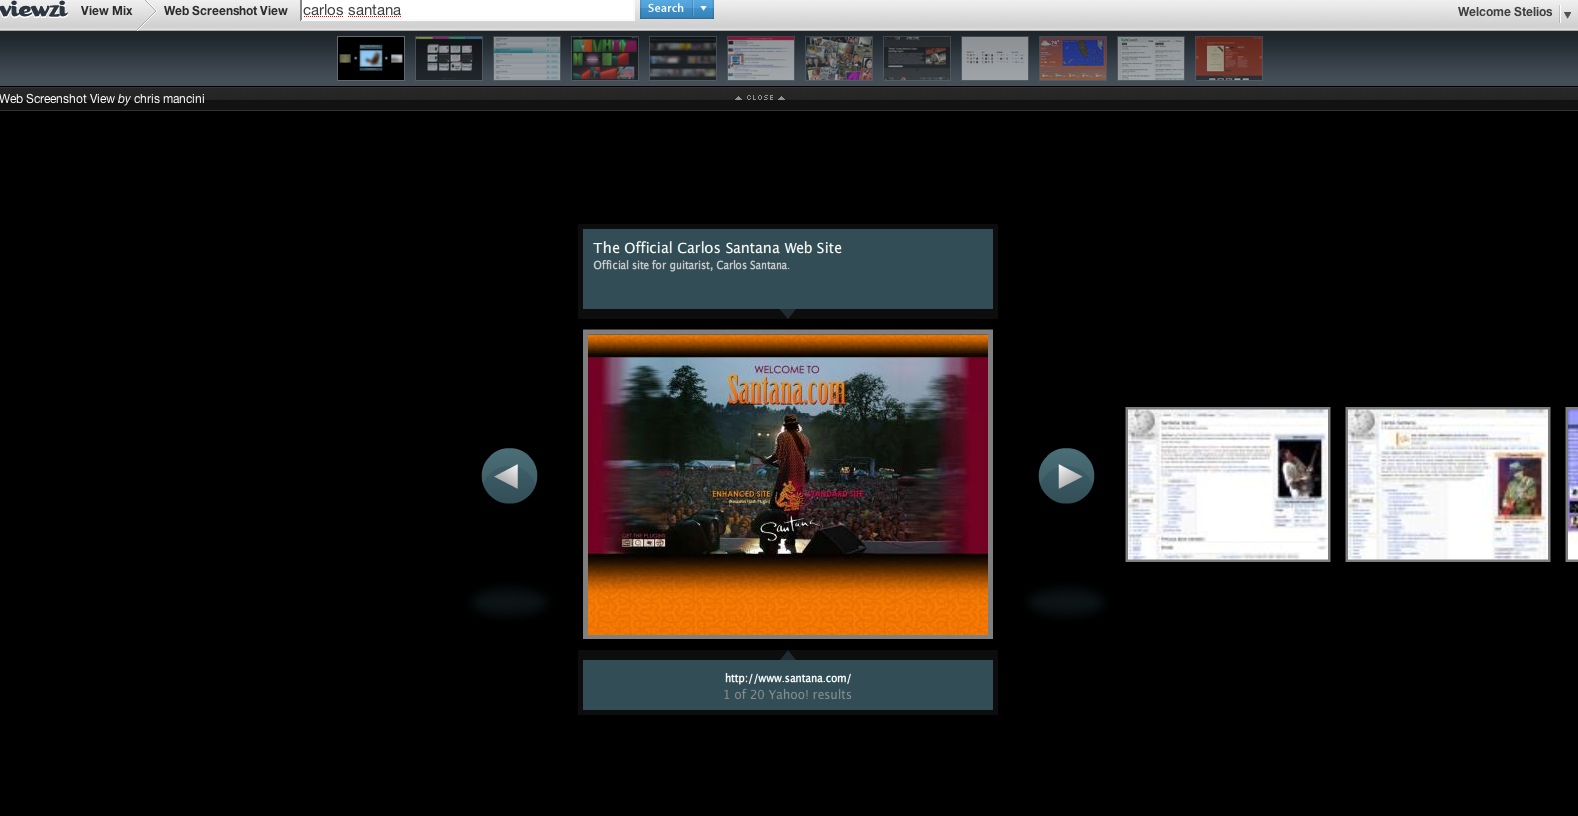Open the Search button dropdown arrow
The width and height of the screenshot is (1578, 816).
tap(704, 9)
